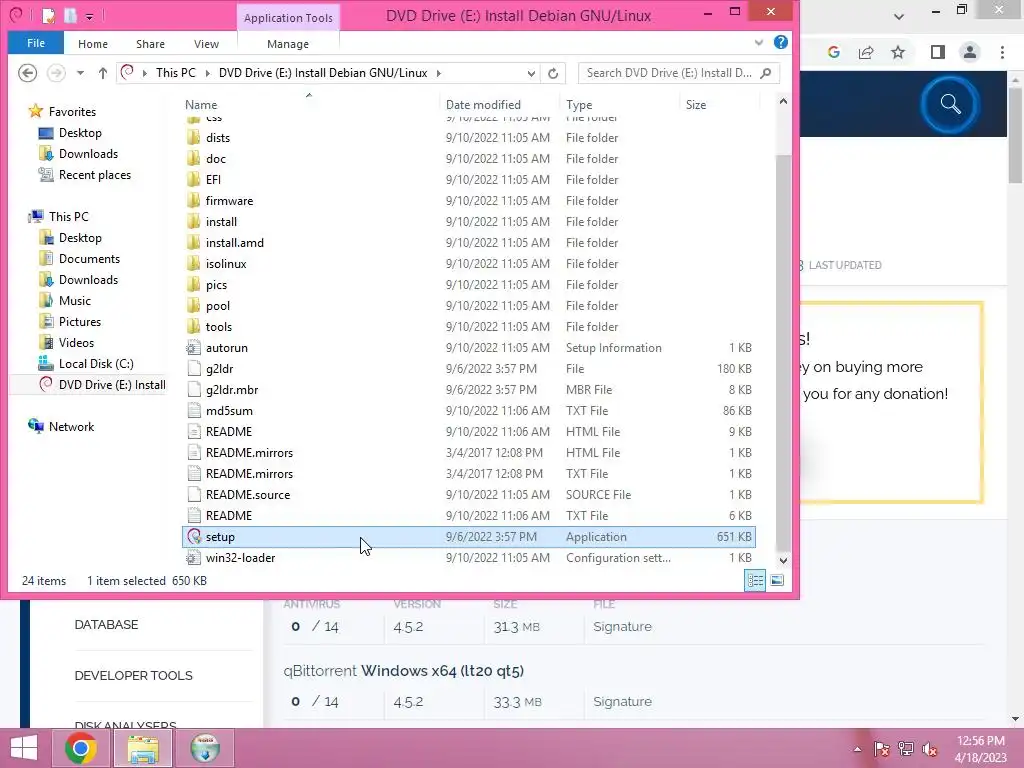This screenshot has height=768, width=1024.
Task: Refresh the DVD Drive folder view
Action: (x=553, y=73)
